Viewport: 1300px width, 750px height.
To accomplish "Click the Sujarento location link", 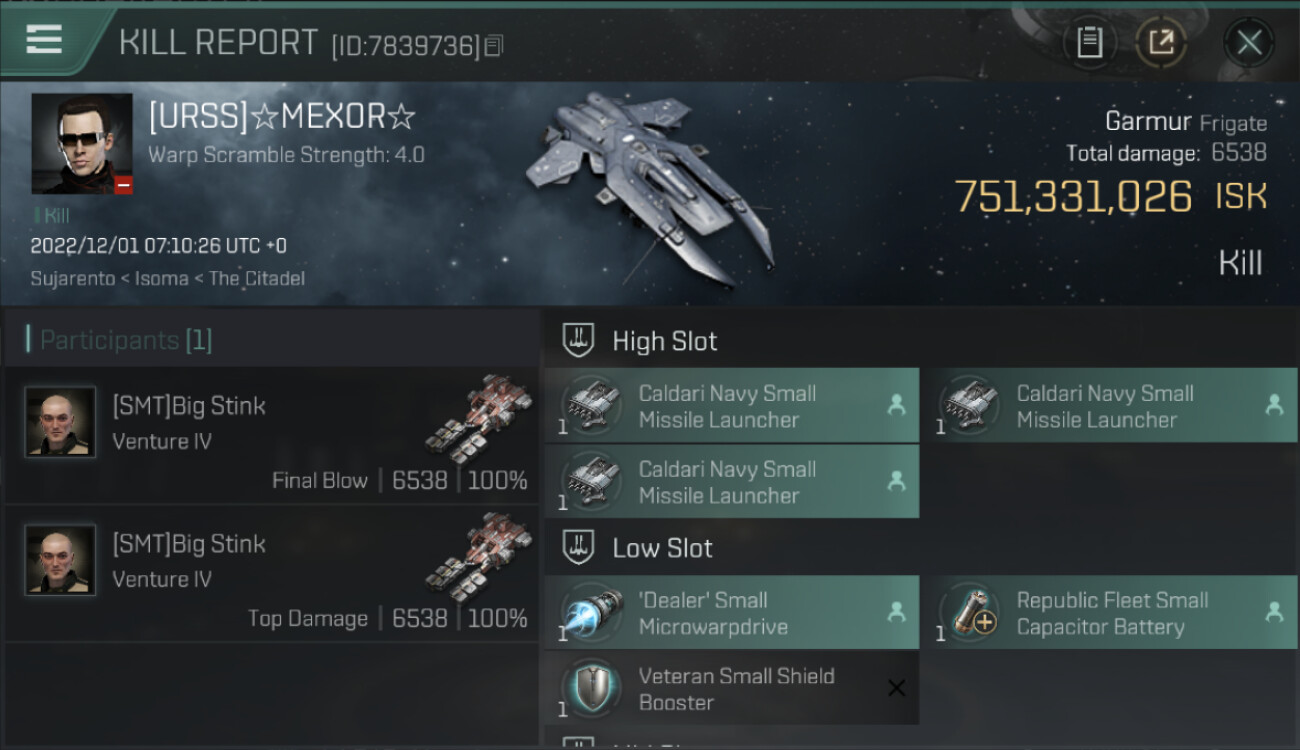I will (x=73, y=278).
